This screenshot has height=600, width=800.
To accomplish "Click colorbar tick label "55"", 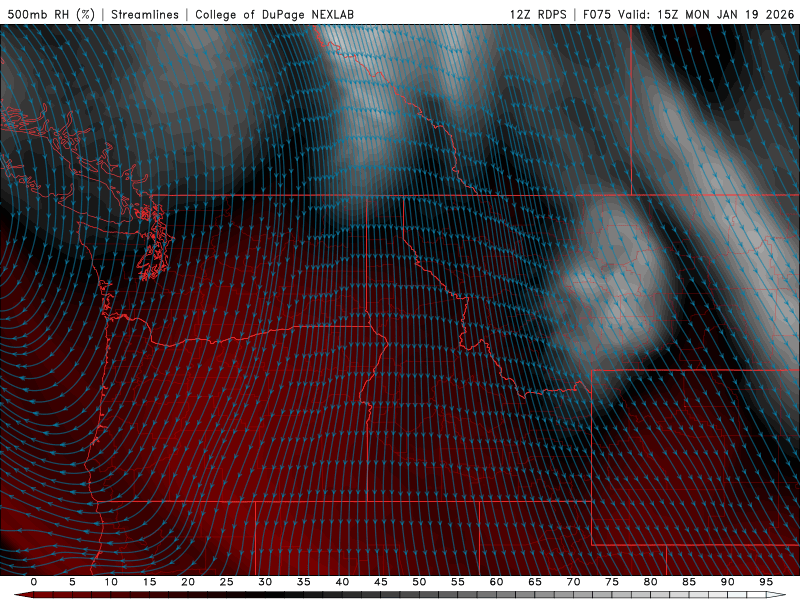I will pos(458,582).
